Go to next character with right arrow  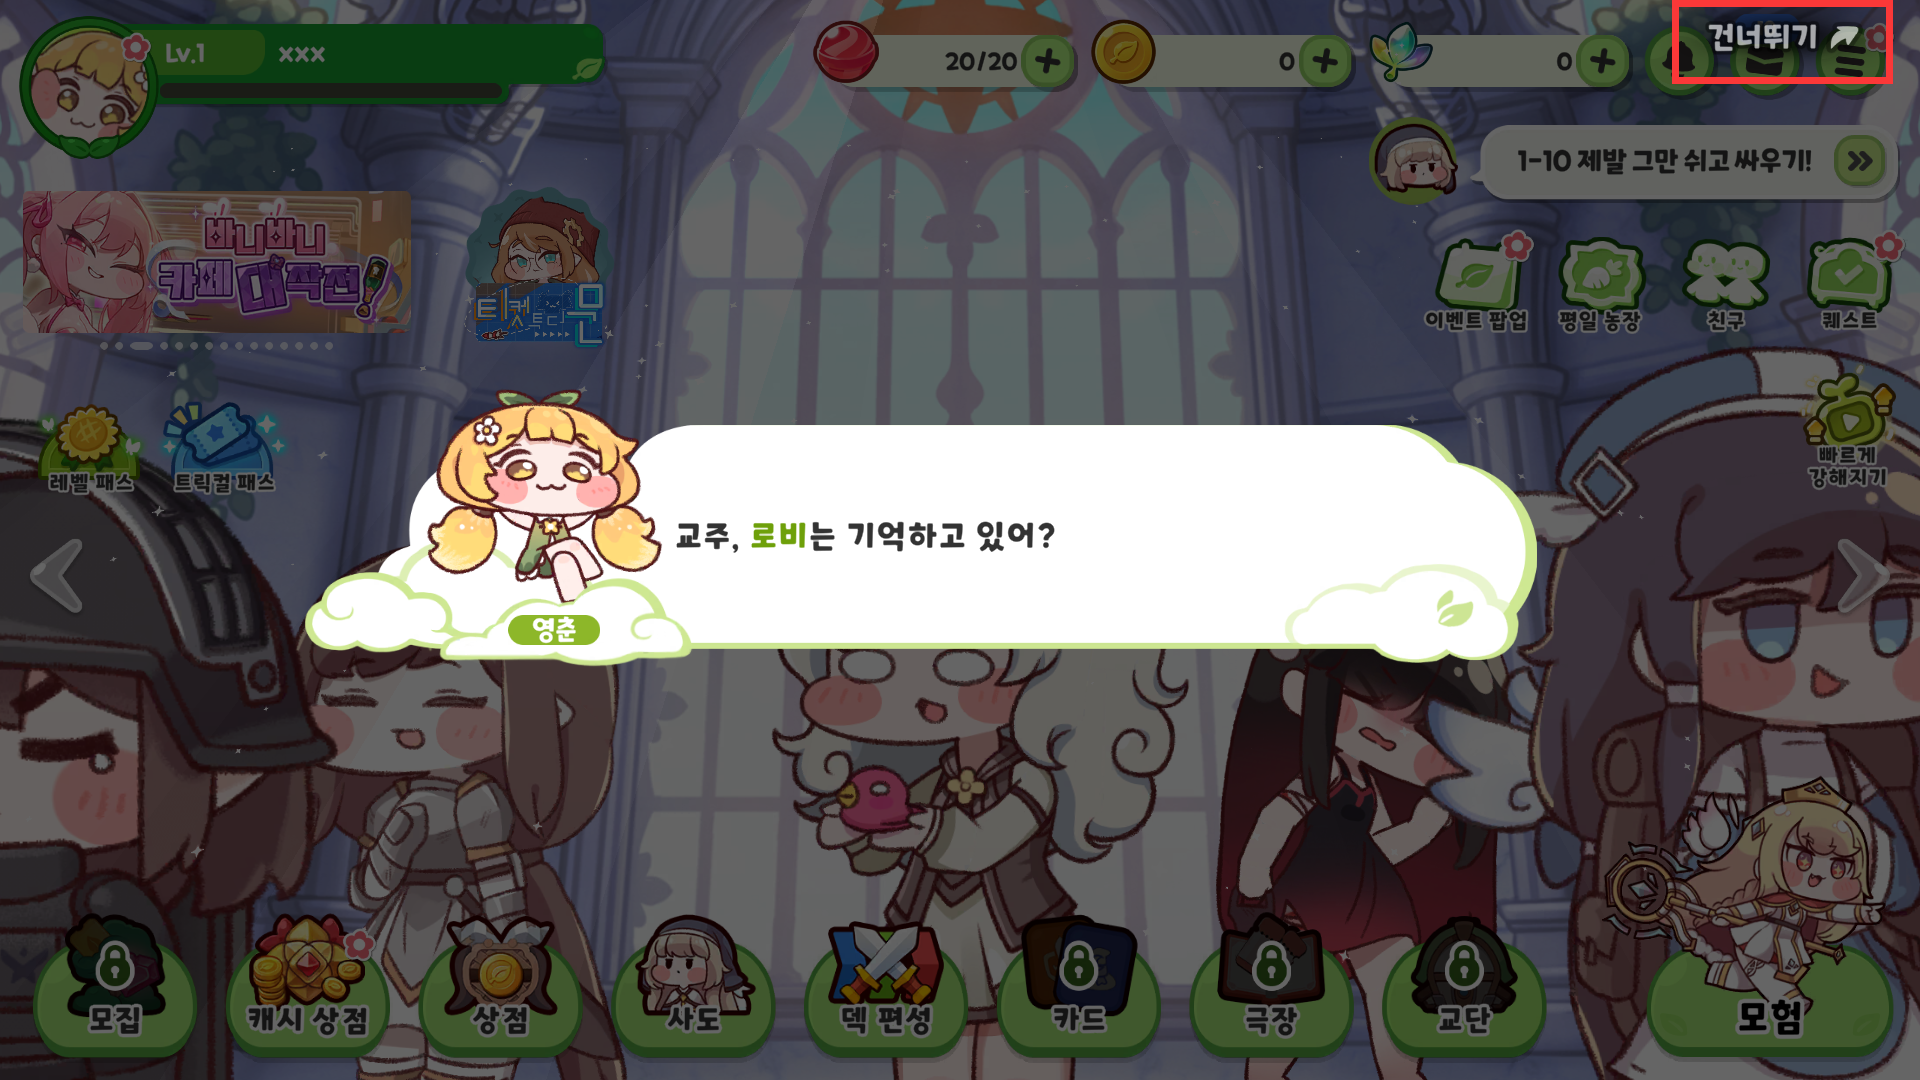pos(1863,575)
